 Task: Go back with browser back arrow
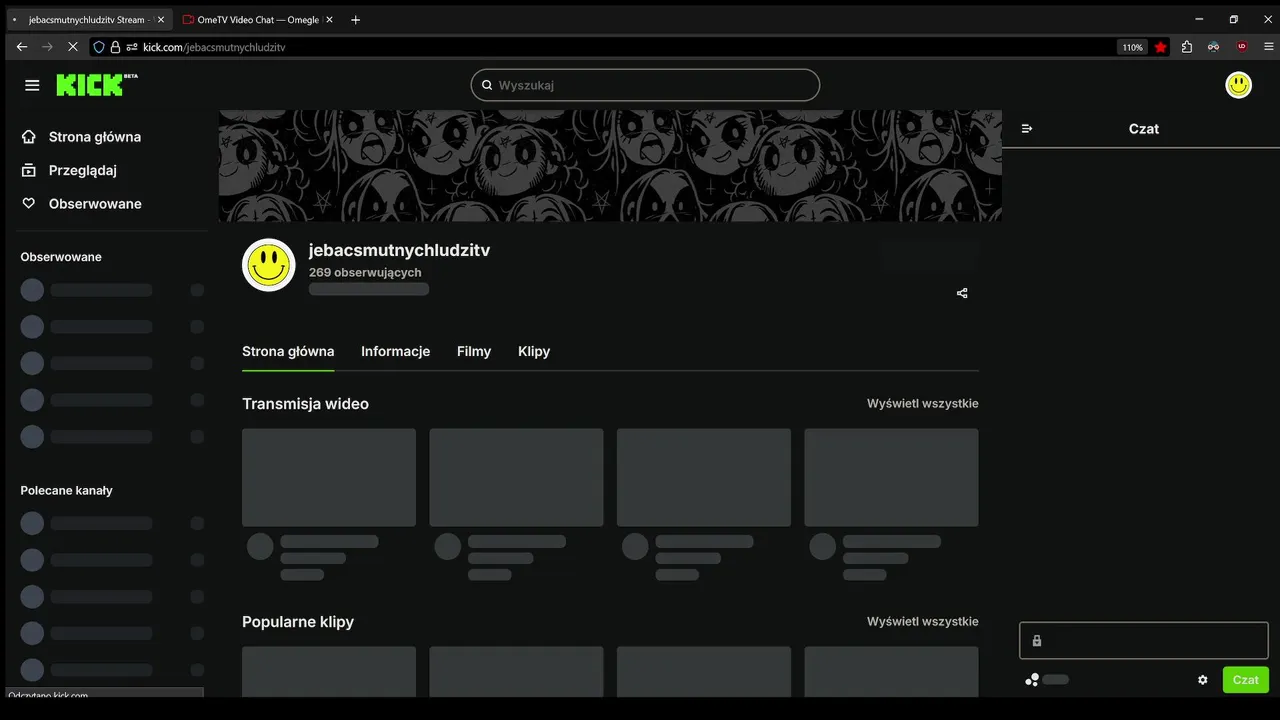click(22, 47)
